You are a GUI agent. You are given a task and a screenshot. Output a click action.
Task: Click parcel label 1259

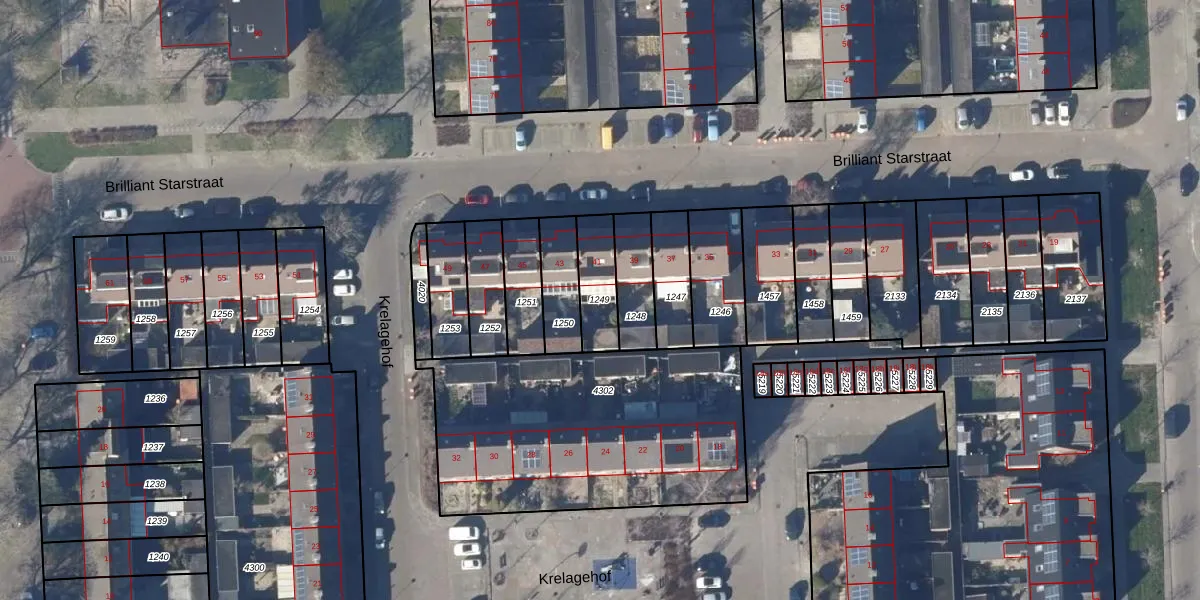coord(106,340)
